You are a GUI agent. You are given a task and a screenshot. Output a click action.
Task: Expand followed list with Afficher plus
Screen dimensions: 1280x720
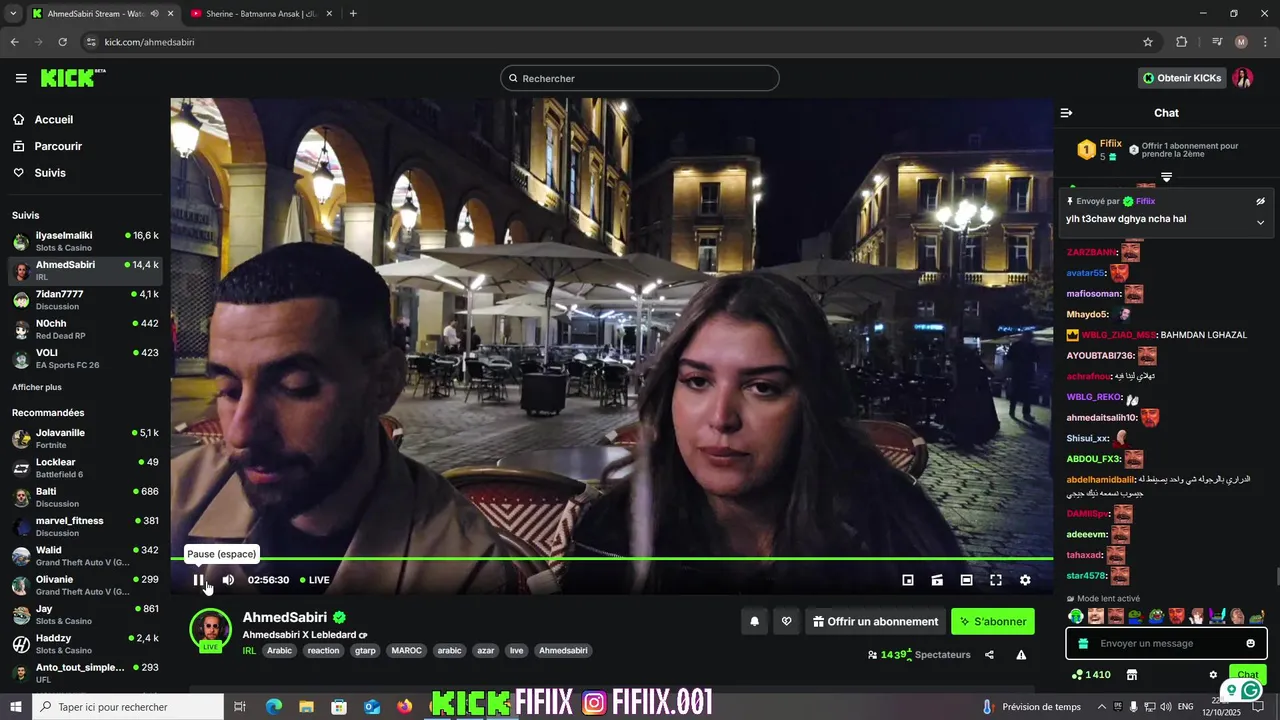click(37, 387)
